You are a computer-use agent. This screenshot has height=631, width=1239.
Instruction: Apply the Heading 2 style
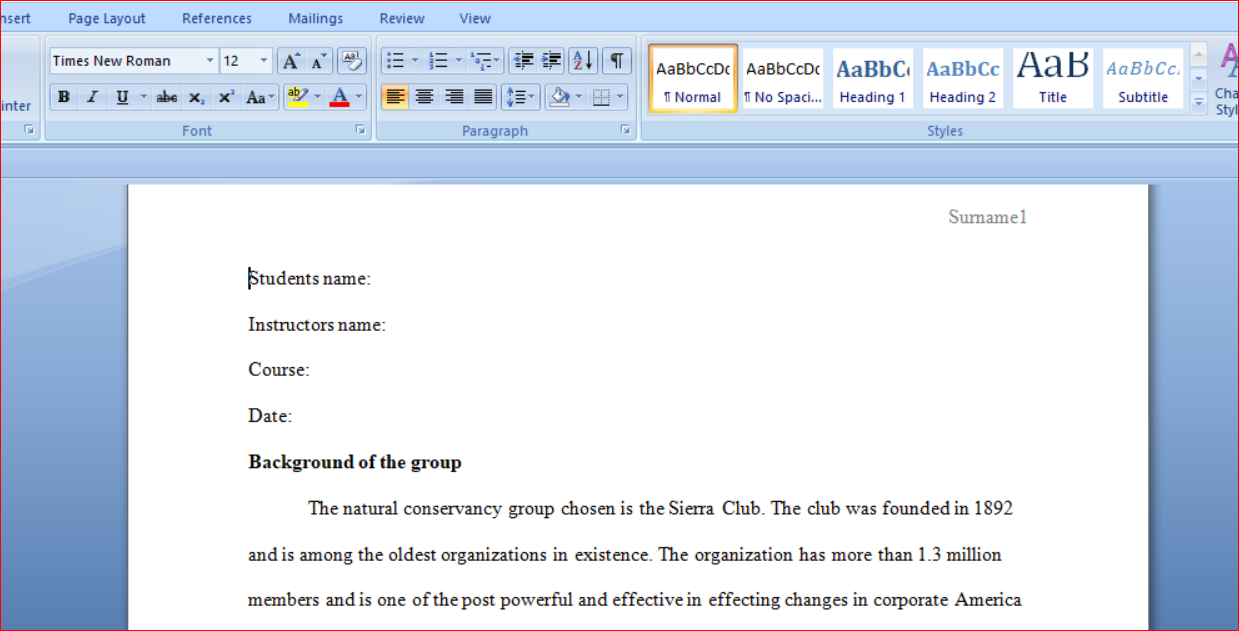tap(962, 78)
